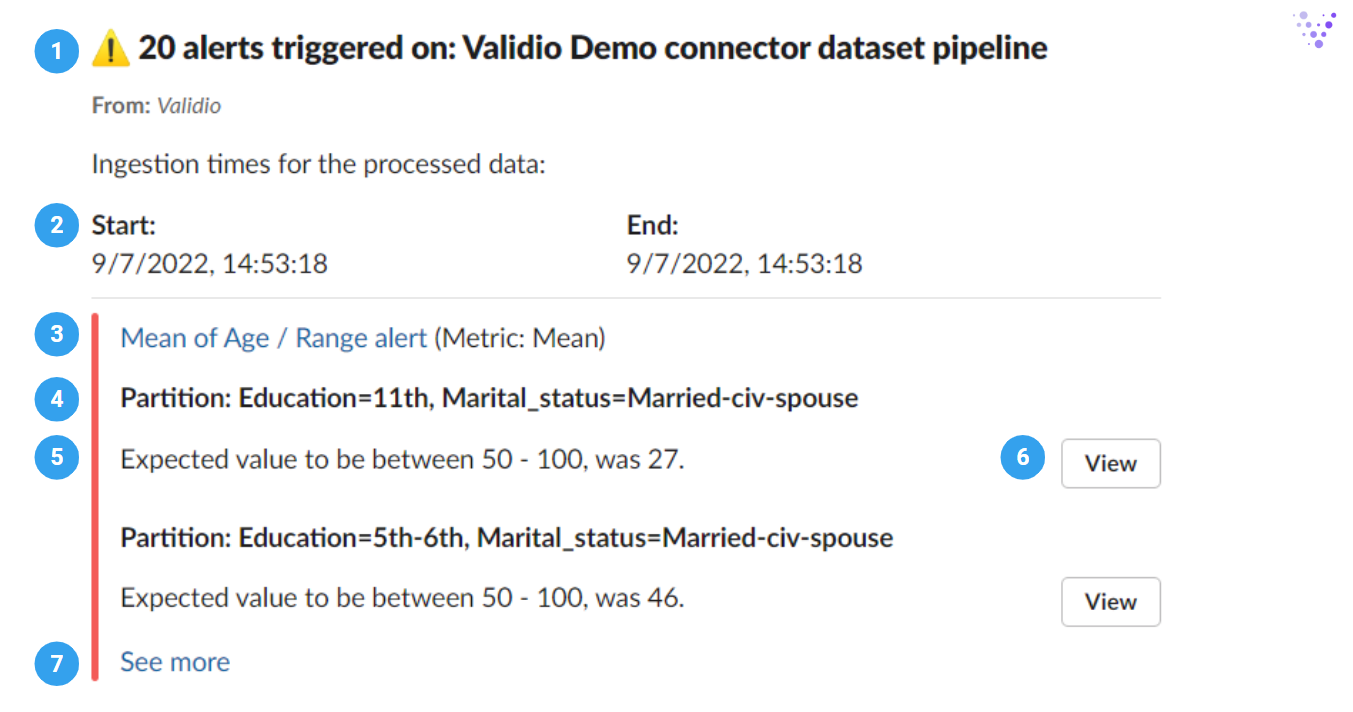Viewport: 1353px width, 712px height.
Task: Click the red vertical alert severity bar
Action: click(95, 498)
